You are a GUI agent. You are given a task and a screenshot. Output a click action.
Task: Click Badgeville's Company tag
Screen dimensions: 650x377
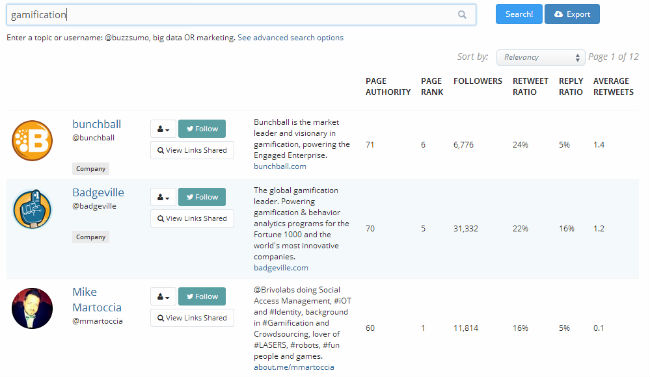pos(90,237)
